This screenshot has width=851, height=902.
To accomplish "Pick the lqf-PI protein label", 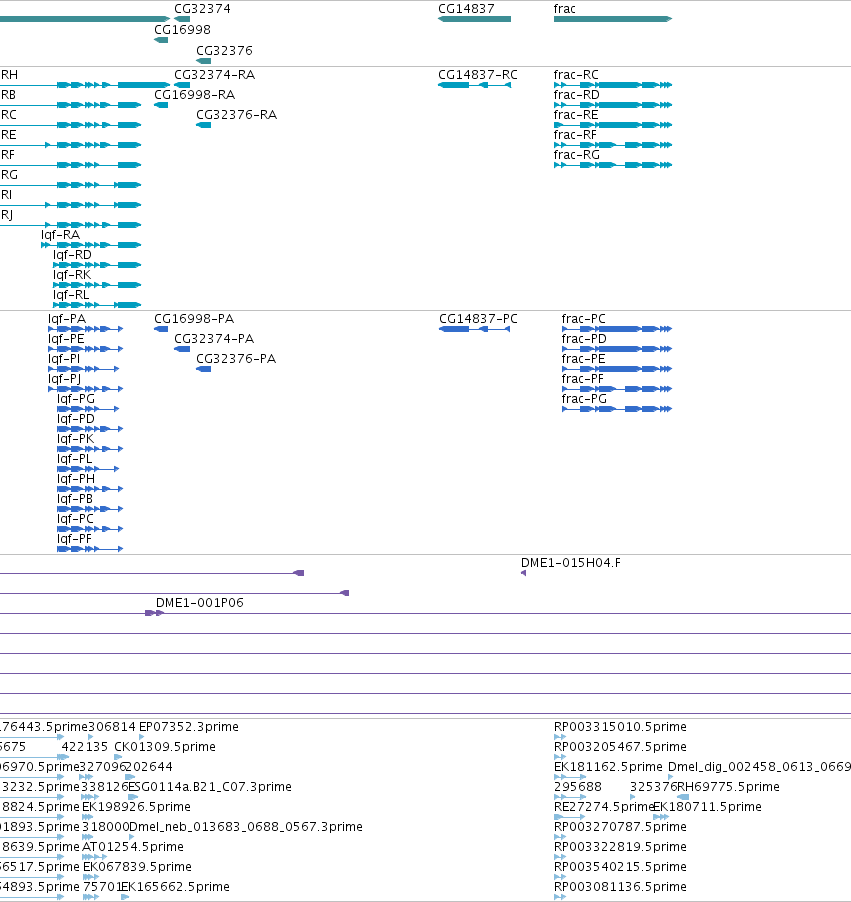I will tap(64, 359).
